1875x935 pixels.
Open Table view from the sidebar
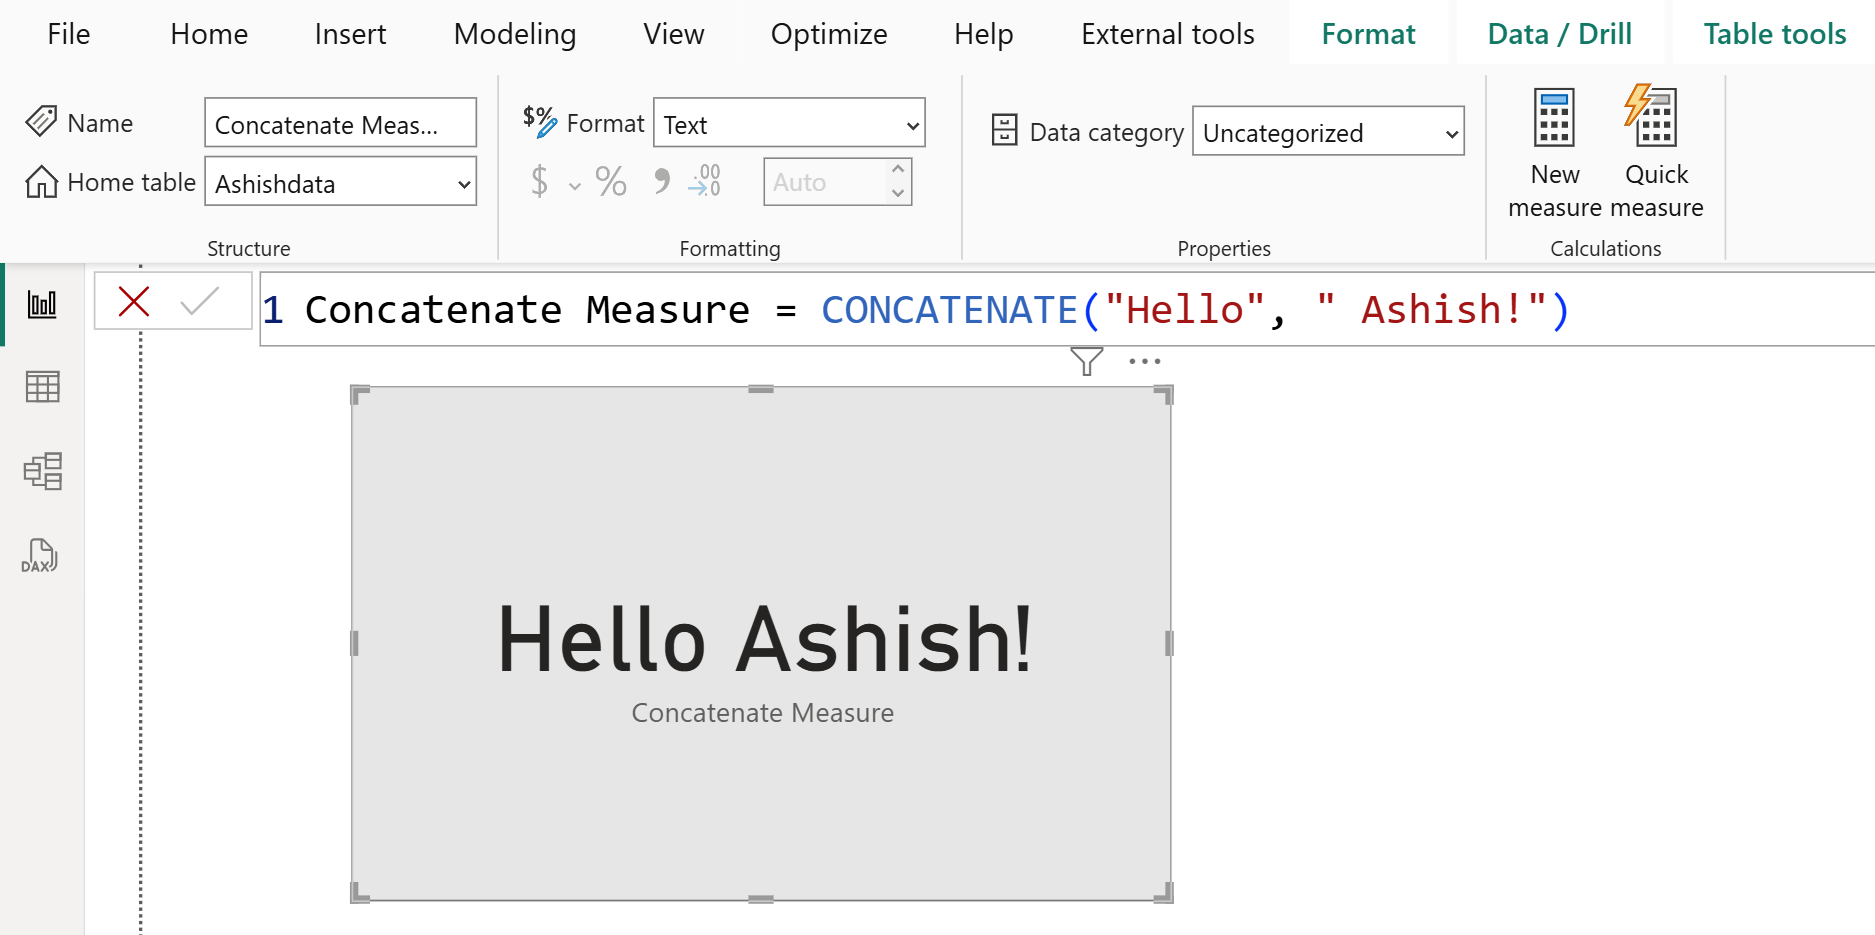pyautogui.click(x=41, y=386)
